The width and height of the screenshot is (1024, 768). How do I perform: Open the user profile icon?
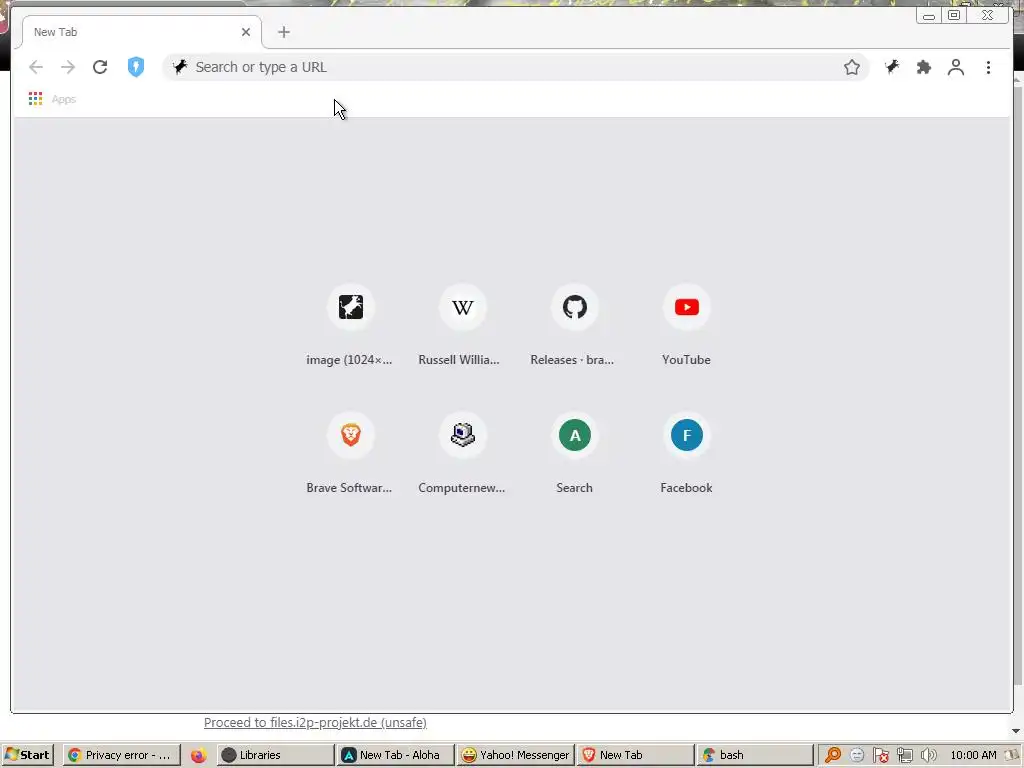[956, 67]
